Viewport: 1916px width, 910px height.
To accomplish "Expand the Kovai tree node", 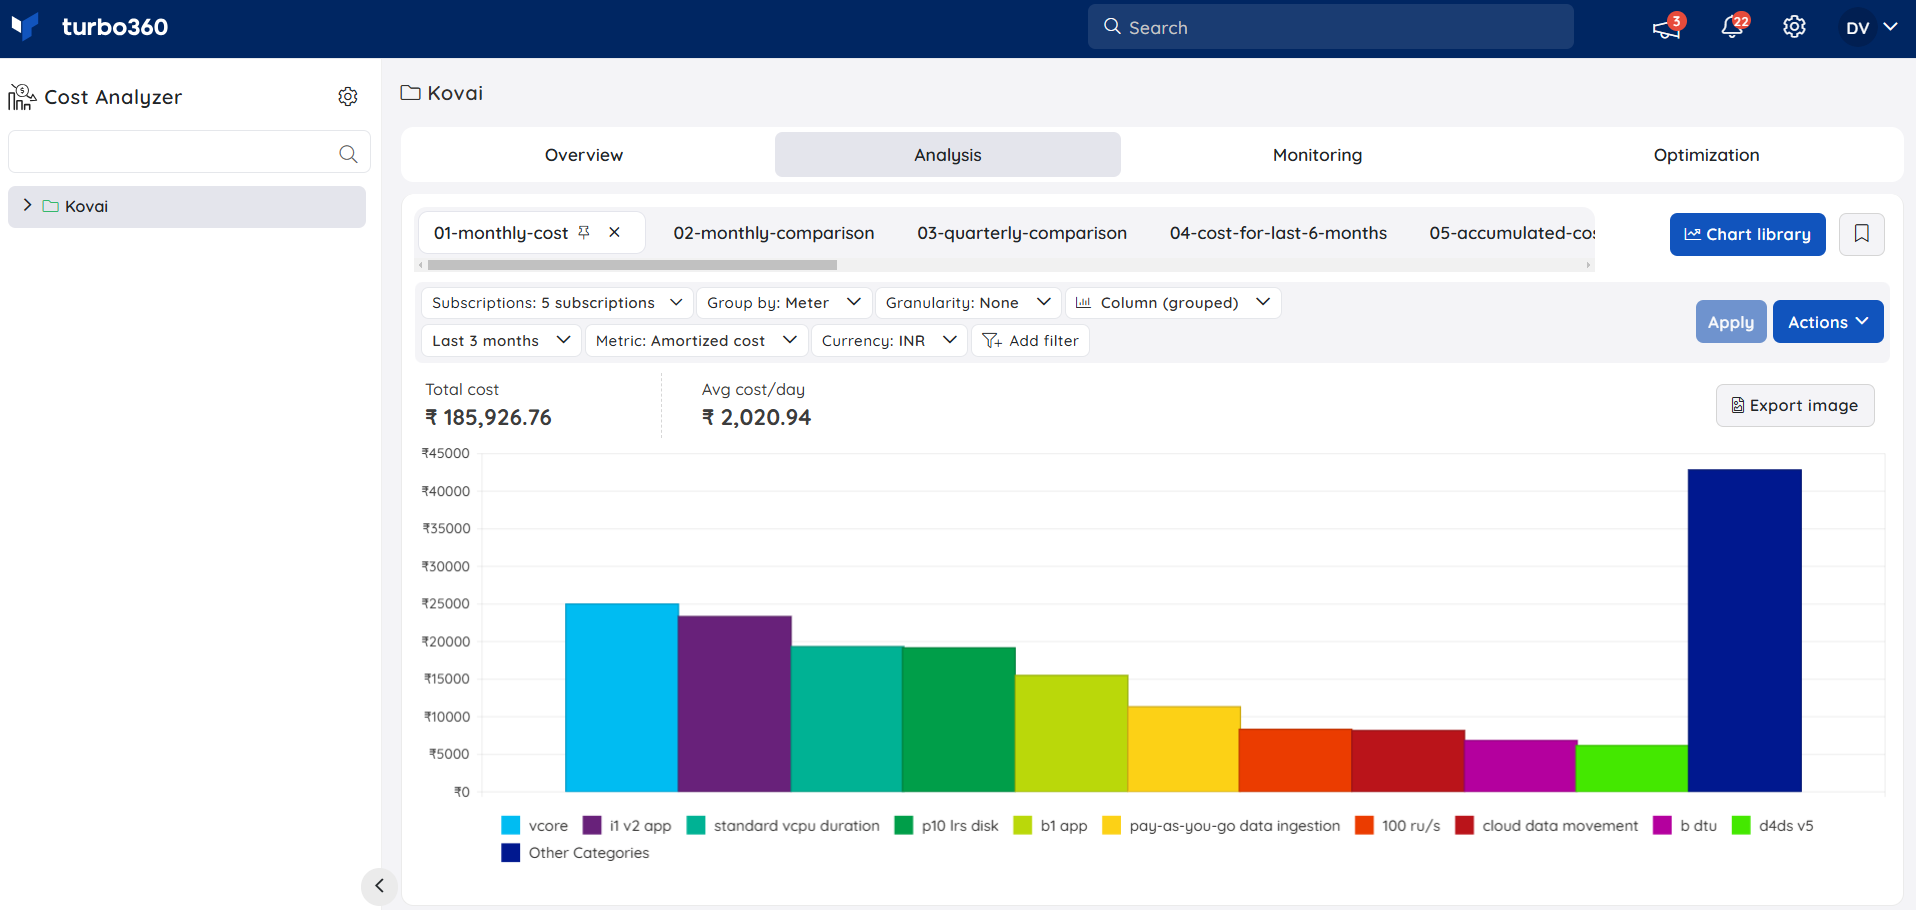I will pyautogui.click(x=27, y=205).
